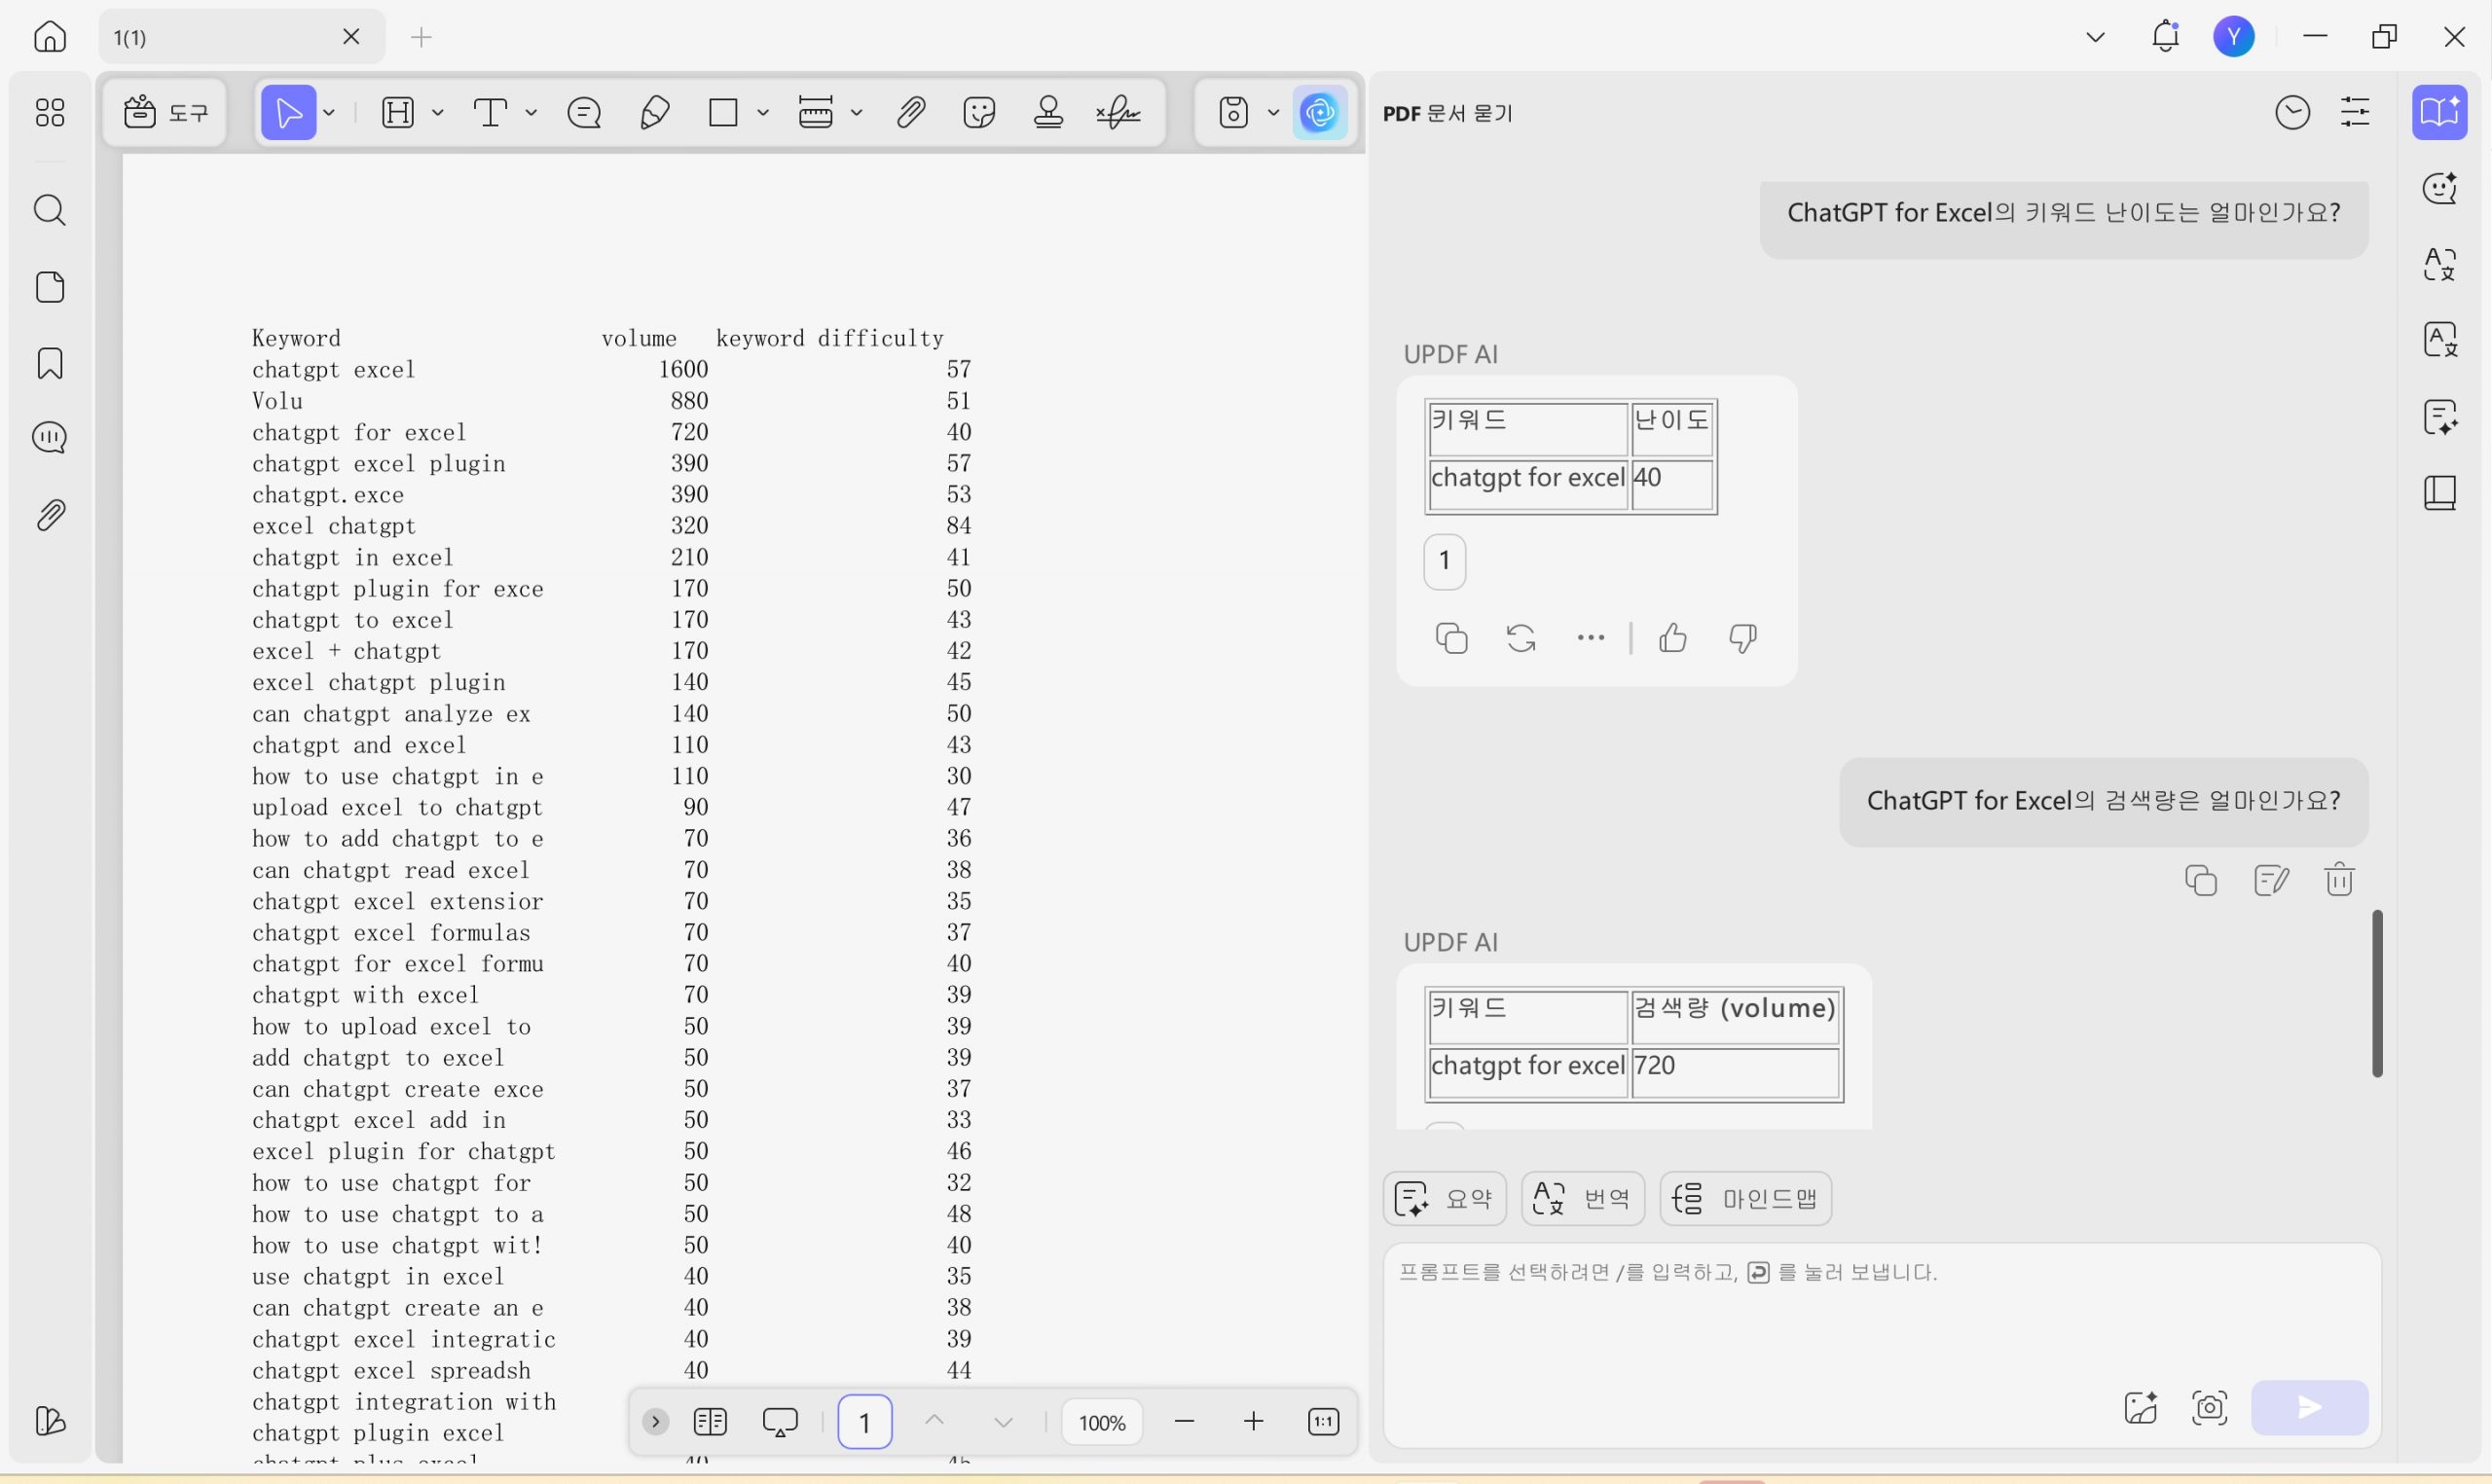Image resolution: width=2492 pixels, height=1484 pixels.
Task: Open the AI chat bot mode icon
Action: [2440, 188]
